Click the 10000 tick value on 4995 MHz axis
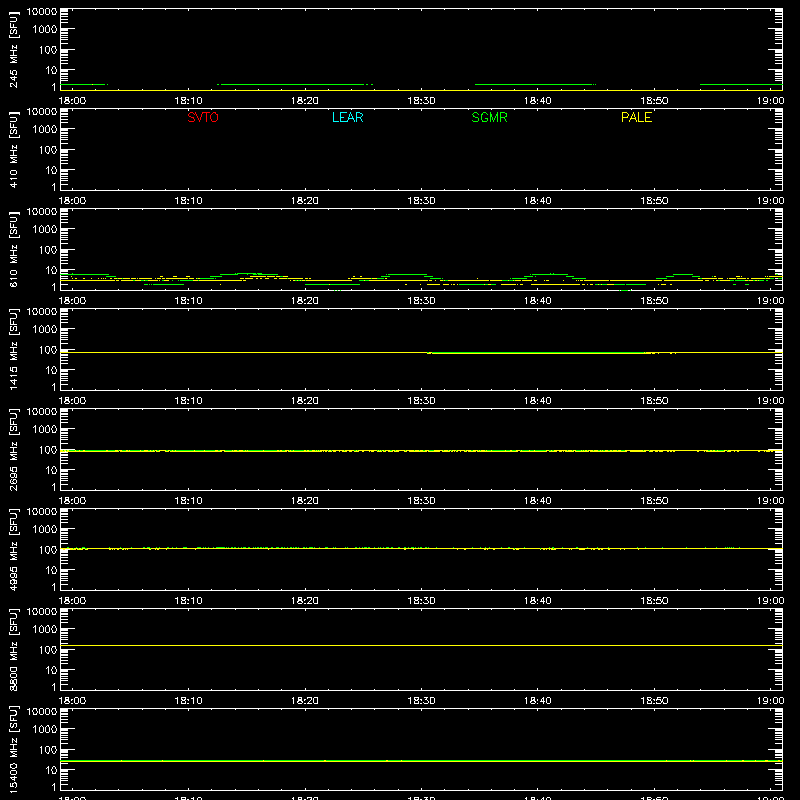The image size is (800, 800). pyautogui.click(x=42, y=512)
